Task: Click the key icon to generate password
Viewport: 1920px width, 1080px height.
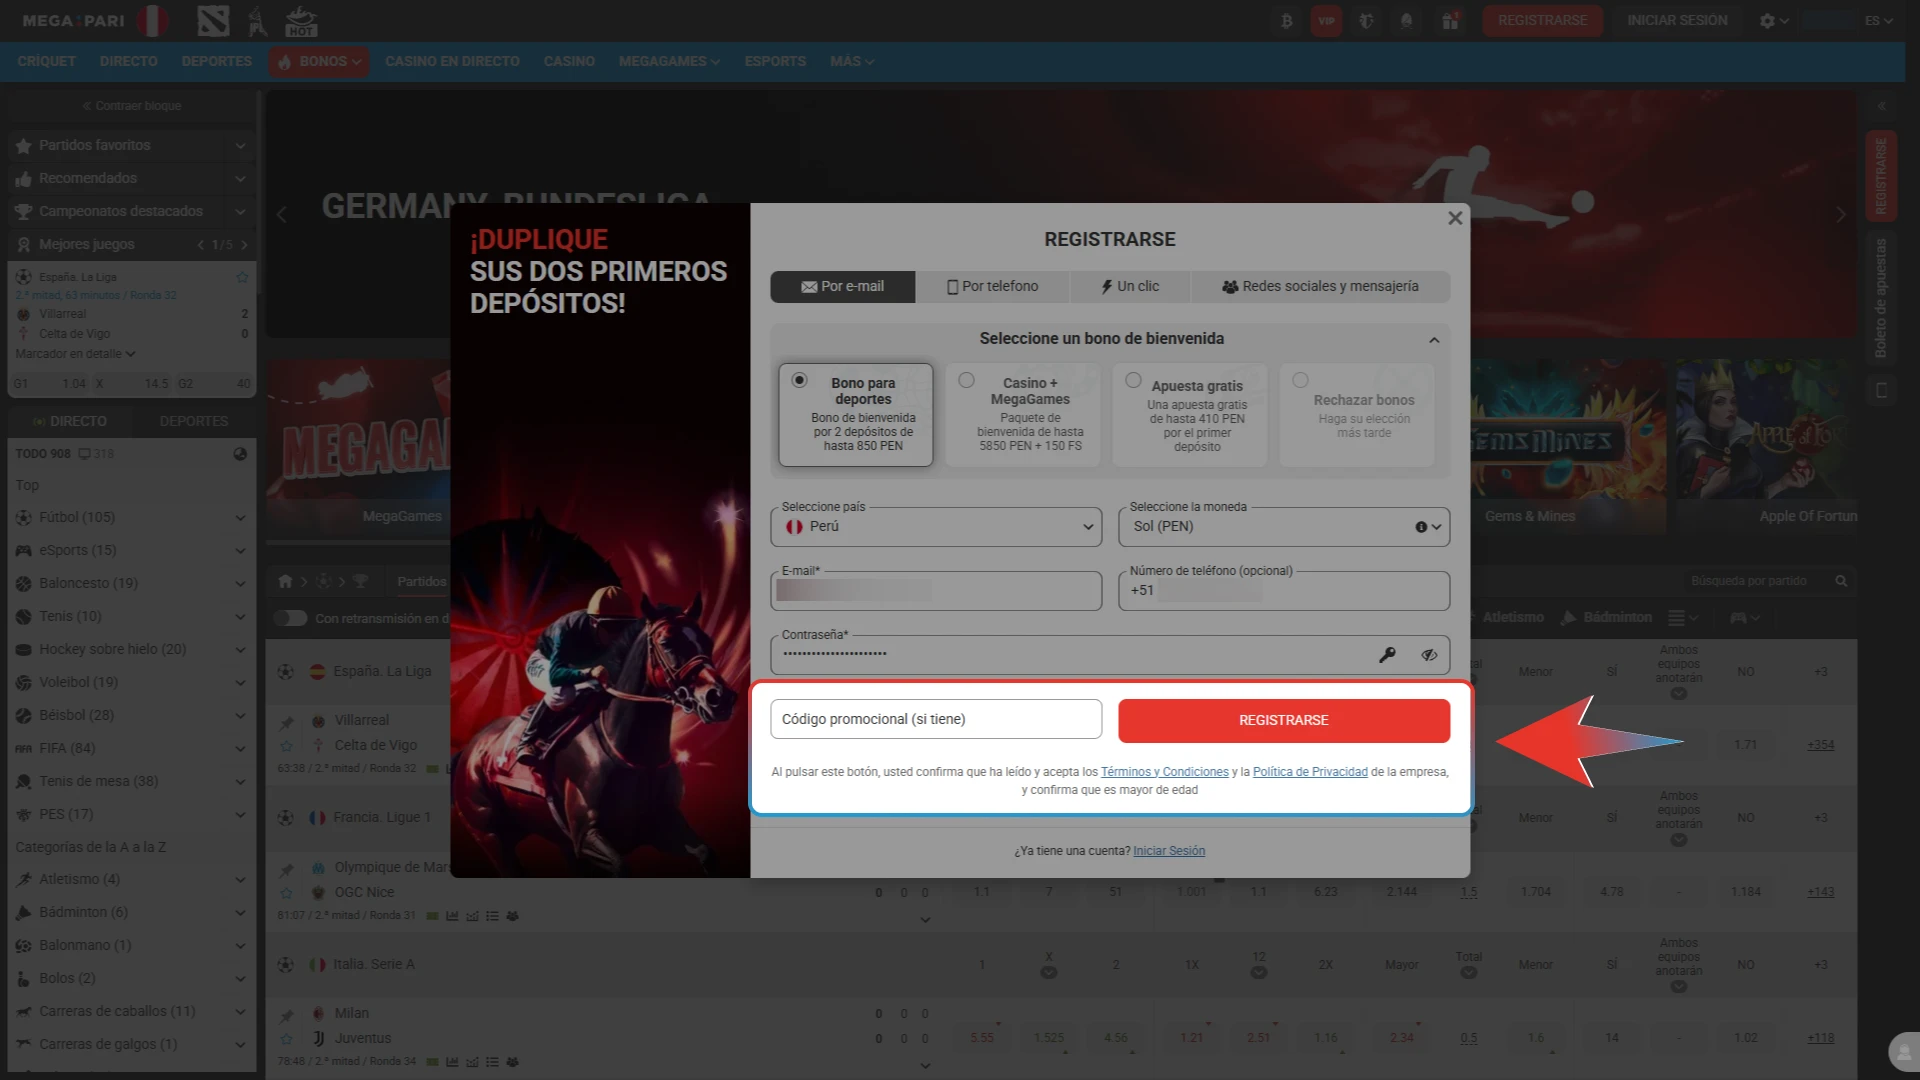Action: pos(1387,655)
